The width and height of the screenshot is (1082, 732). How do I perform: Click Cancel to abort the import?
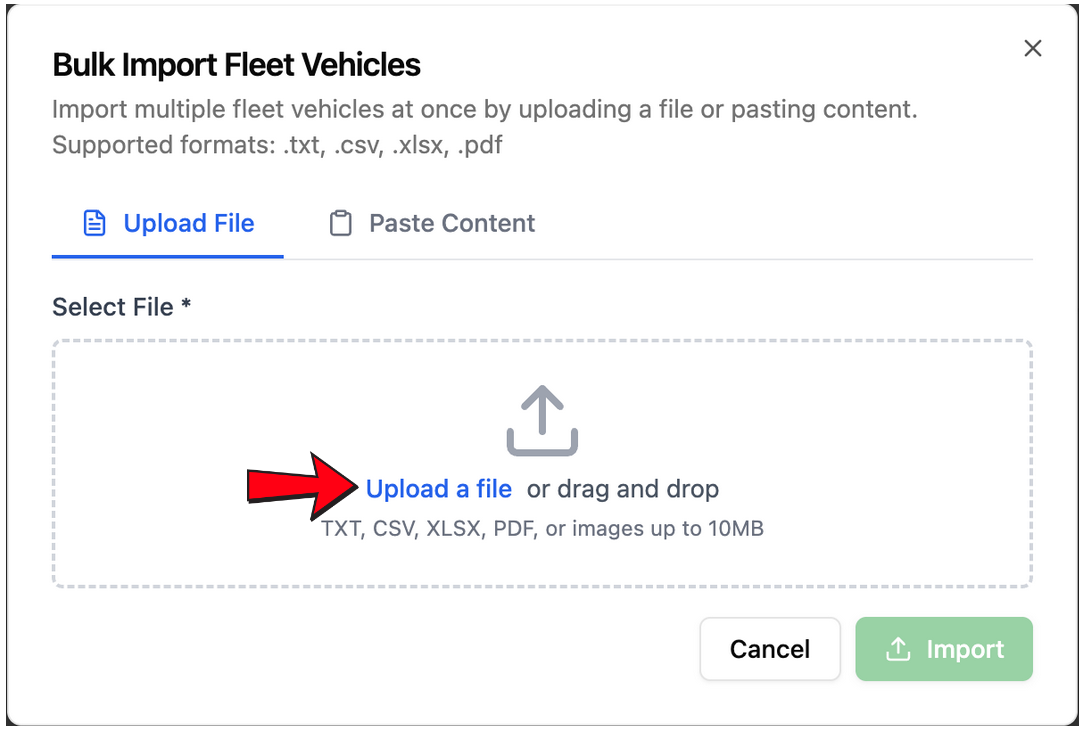point(769,649)
